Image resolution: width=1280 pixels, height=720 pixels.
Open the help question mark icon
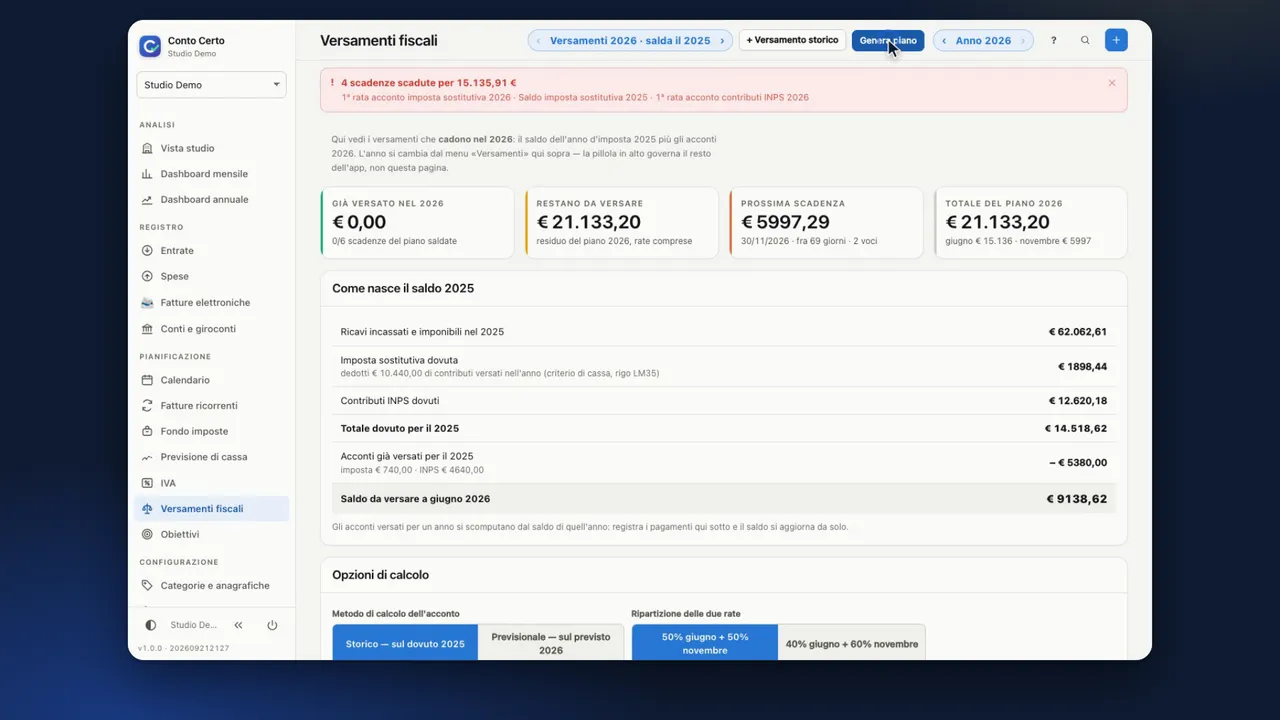1053,41
